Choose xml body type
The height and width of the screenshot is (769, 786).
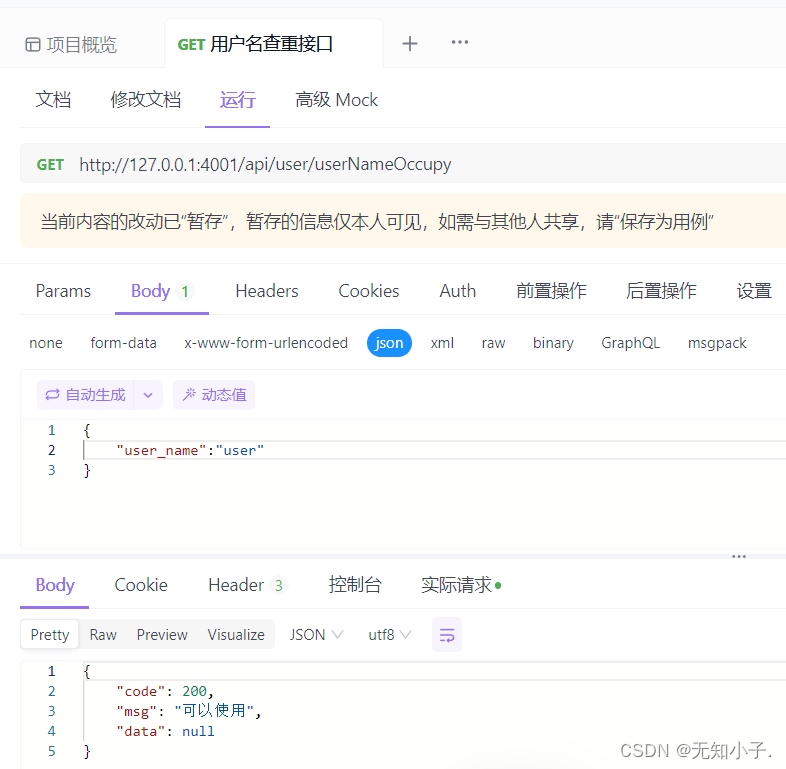(442, 343)
